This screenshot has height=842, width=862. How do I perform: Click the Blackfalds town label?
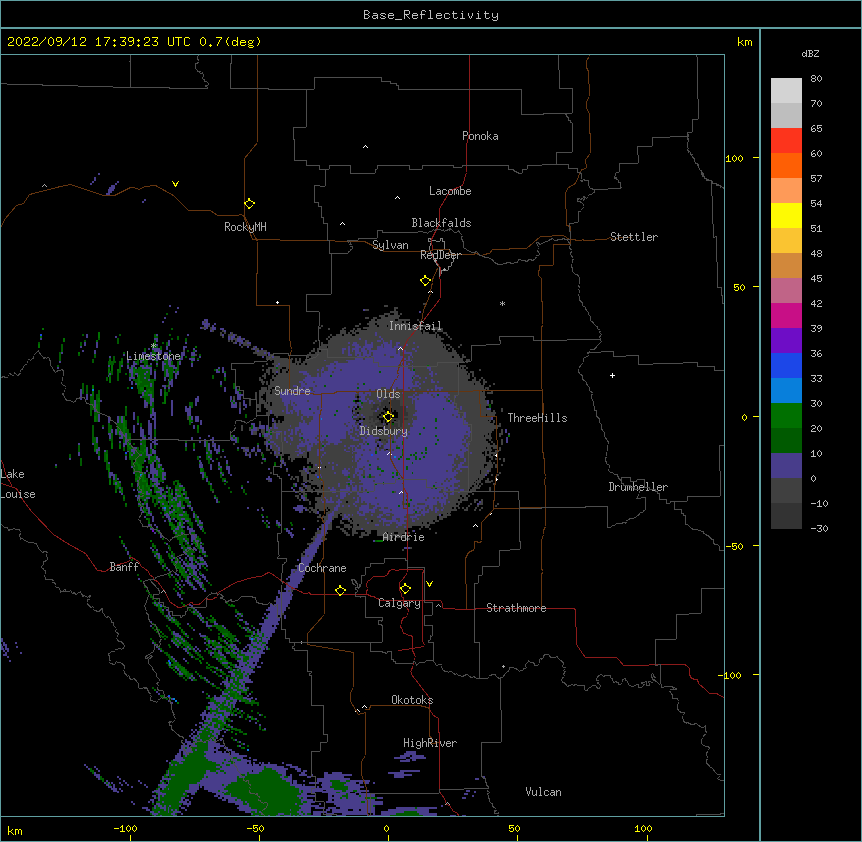[x=441, y=223]
